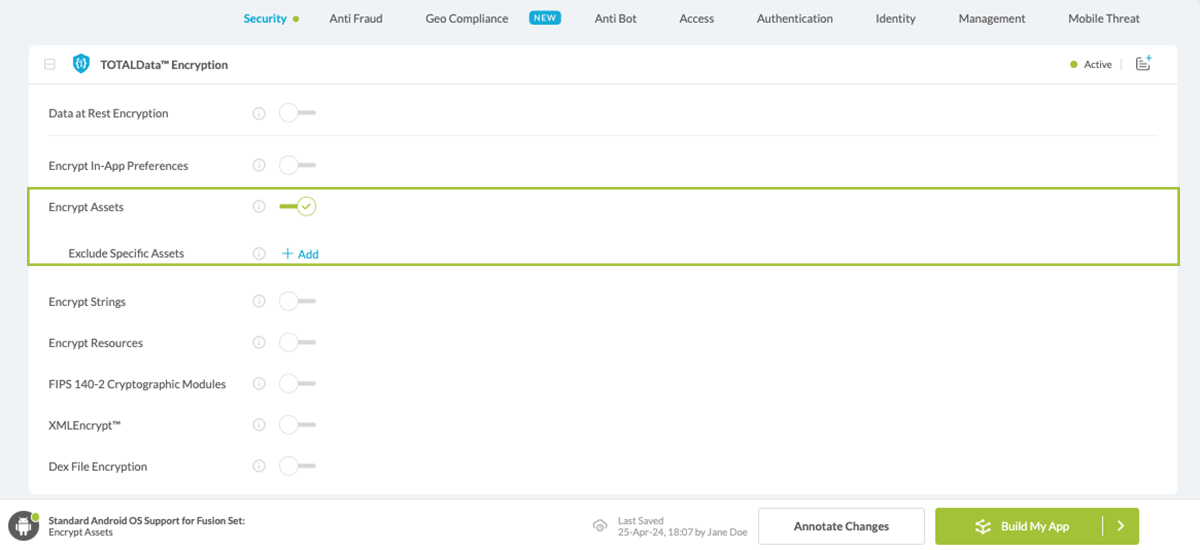Open the notes icon beside Active status
1200x550 pixels.
coord(1144,64)
